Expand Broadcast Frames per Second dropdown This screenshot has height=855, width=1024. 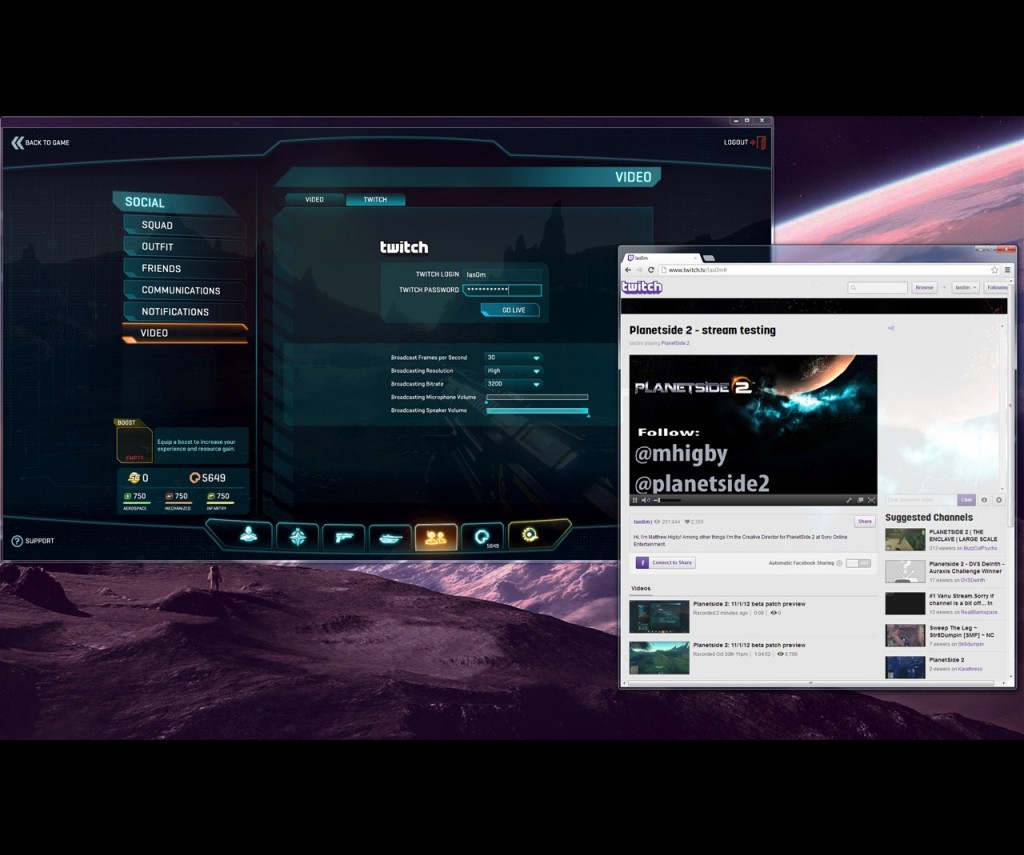coord(513,357)
